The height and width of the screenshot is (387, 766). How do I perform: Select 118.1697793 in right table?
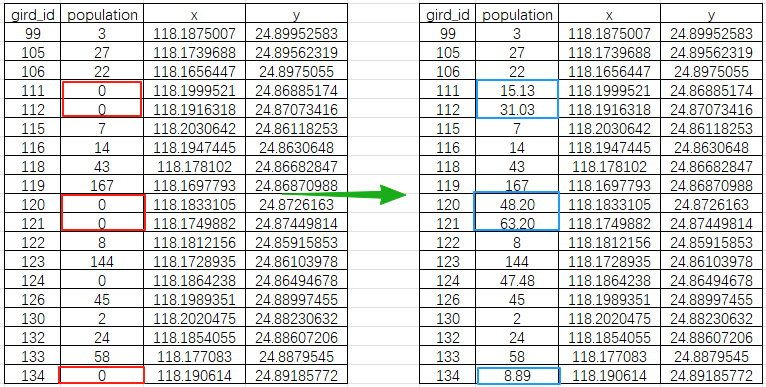click(609, 185)
